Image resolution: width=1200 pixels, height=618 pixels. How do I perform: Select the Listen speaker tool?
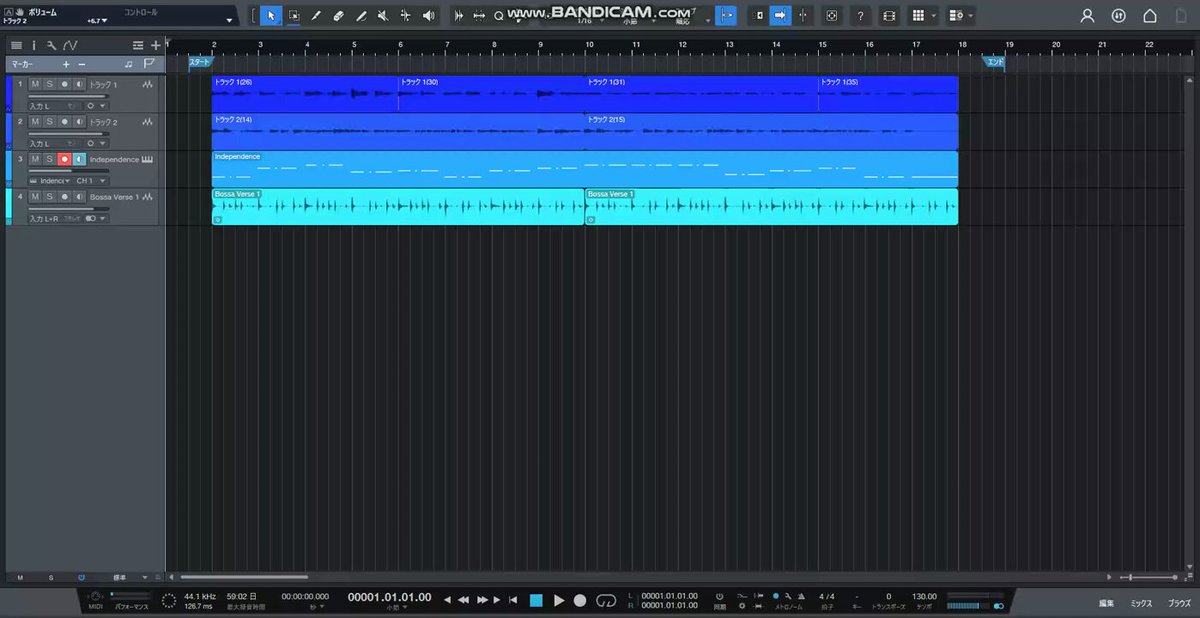point(428,16)
